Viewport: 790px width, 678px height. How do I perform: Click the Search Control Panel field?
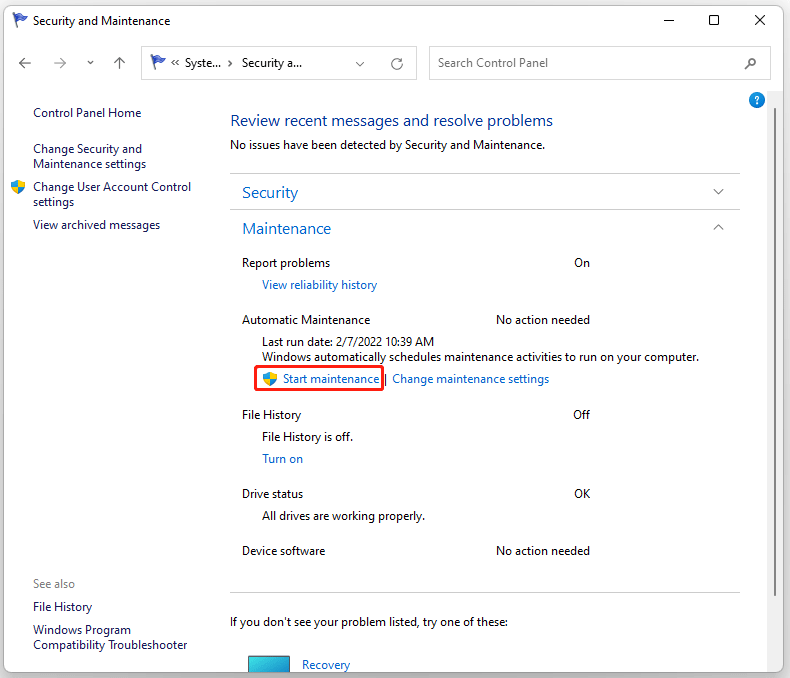click(600, 63)
